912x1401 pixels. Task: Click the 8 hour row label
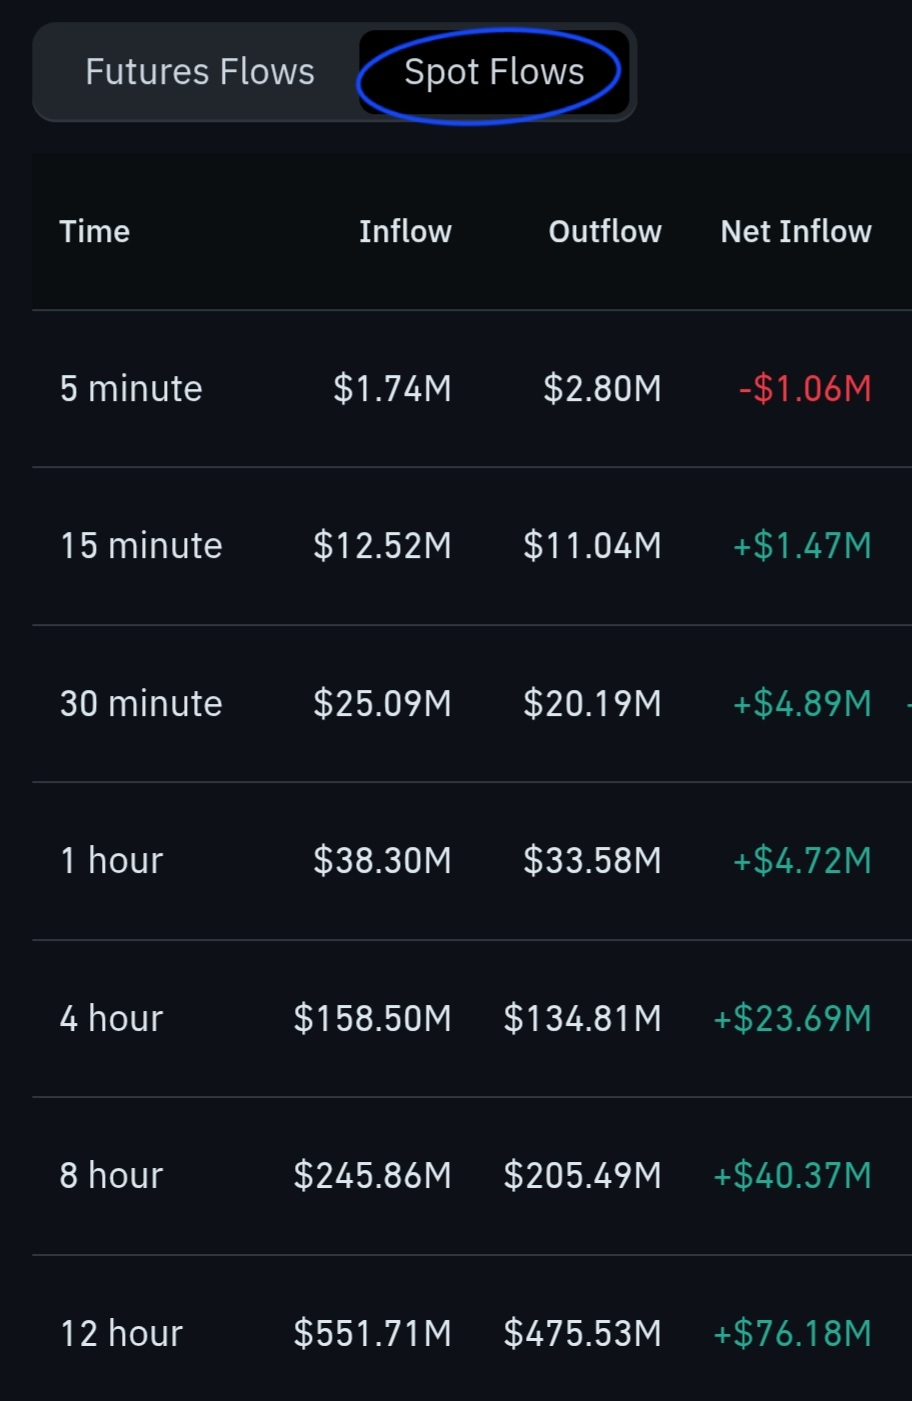(x=111, y=1175)
